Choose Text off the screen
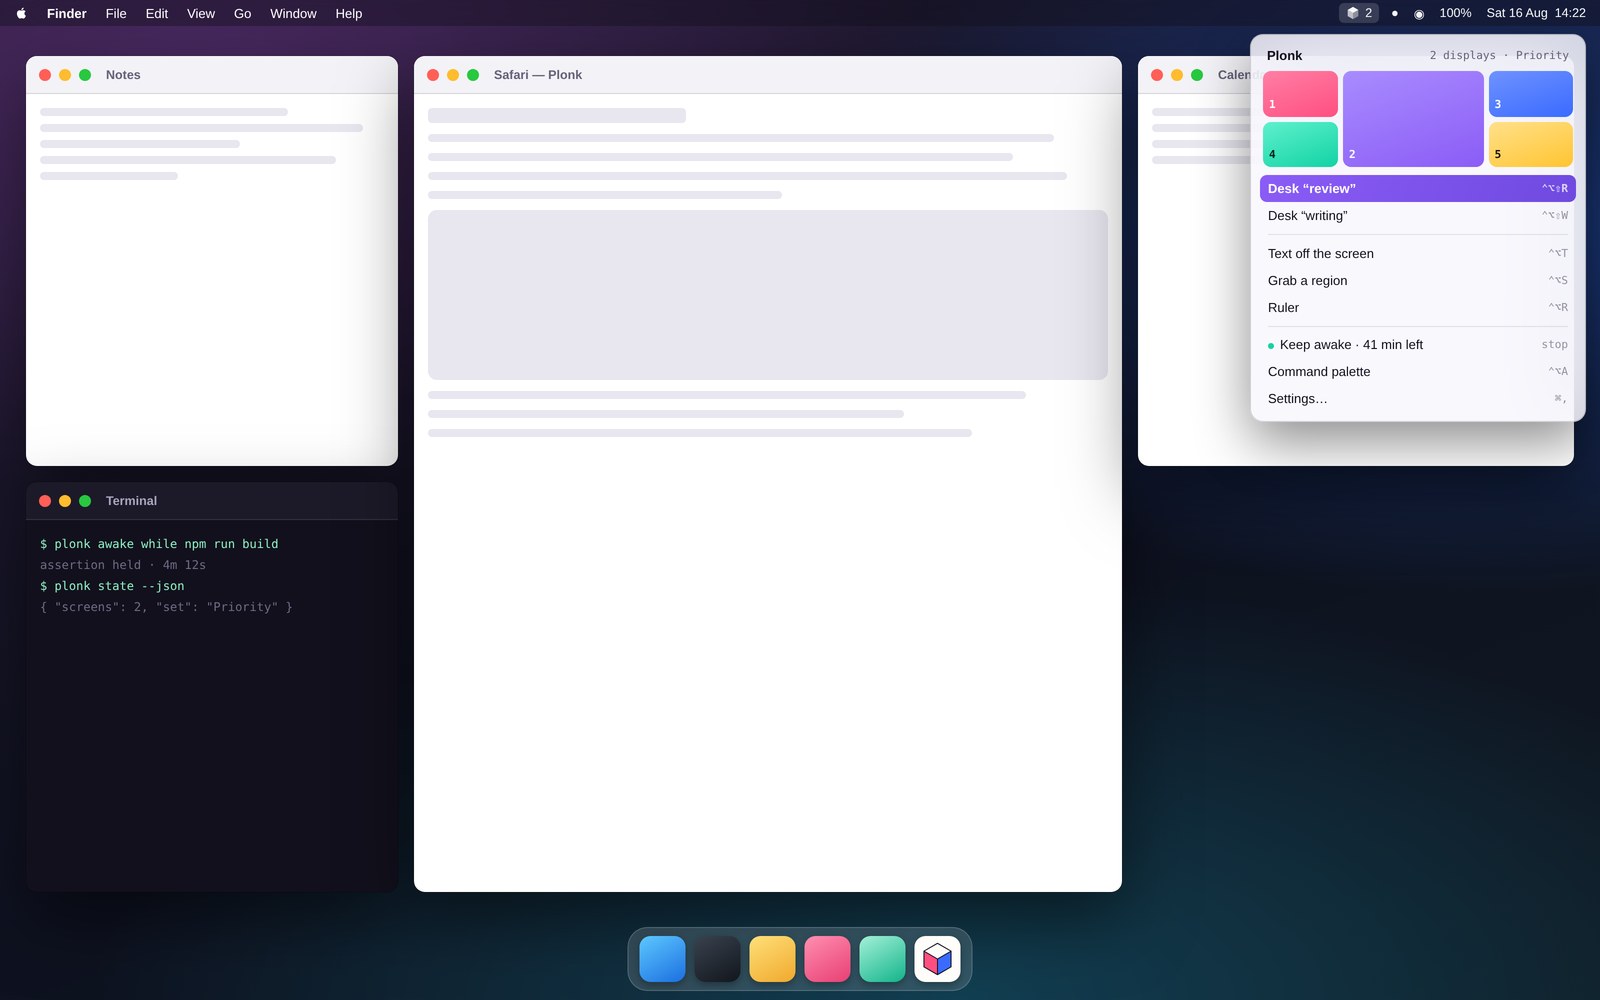The width and height of the screenshot is (1600, 1000). click(1417, 253)
